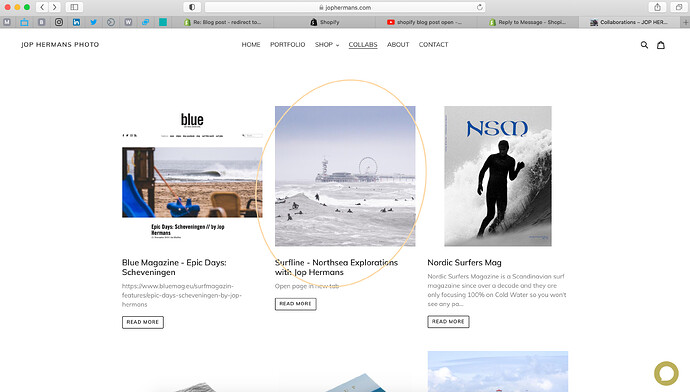Open 'Surfline - Northsea Explorations' title link

click(x=336, y=267)
